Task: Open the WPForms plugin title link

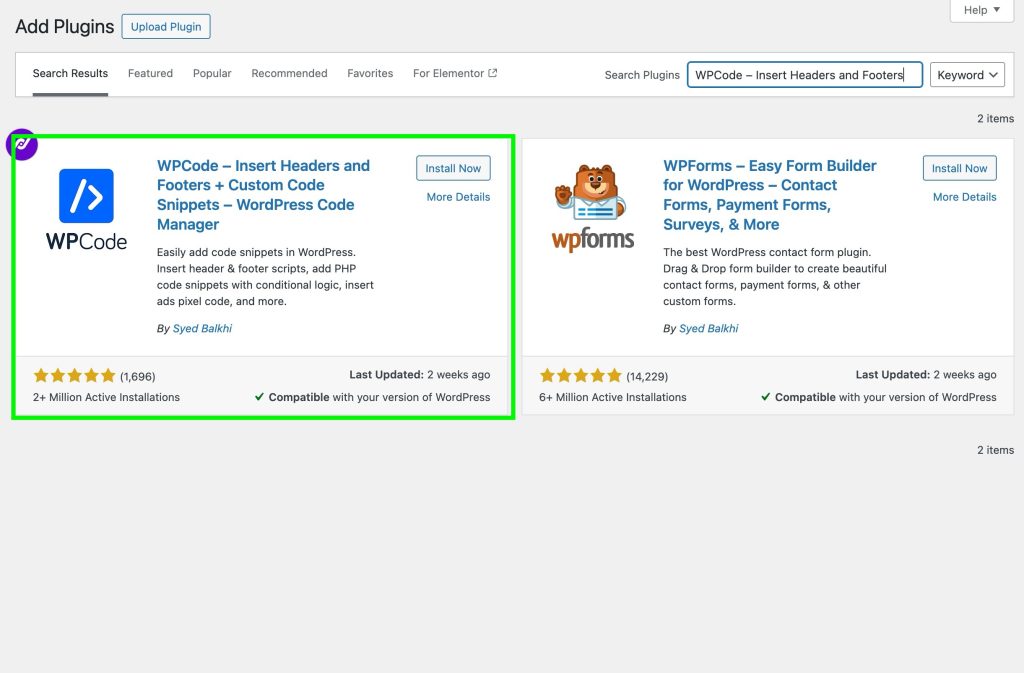Action: [x=770, y=195]
